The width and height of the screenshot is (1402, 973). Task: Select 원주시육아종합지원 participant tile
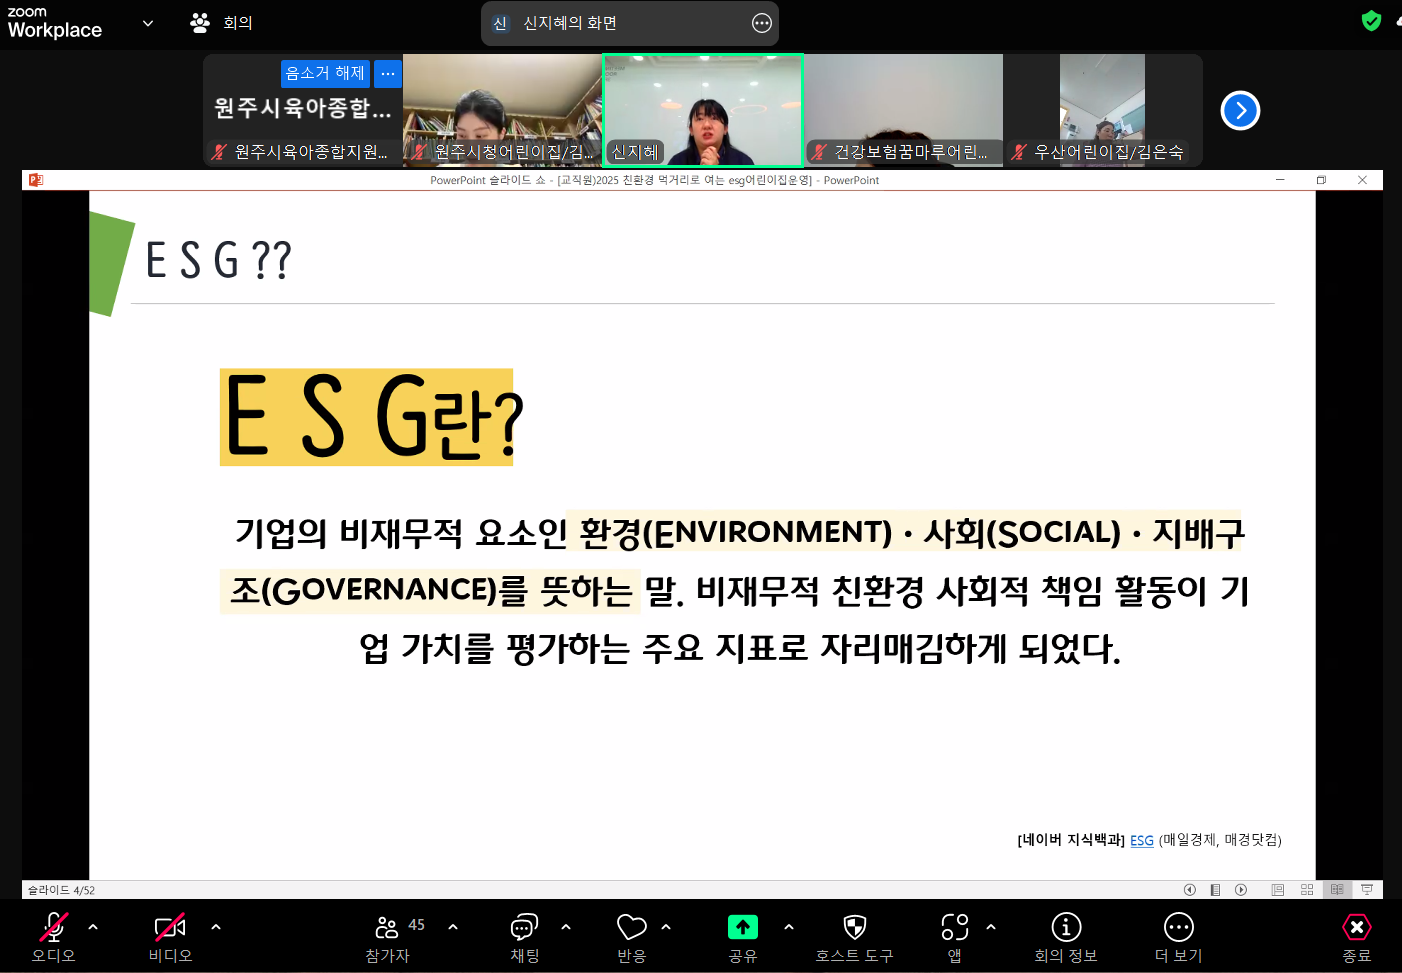(302, 110)
